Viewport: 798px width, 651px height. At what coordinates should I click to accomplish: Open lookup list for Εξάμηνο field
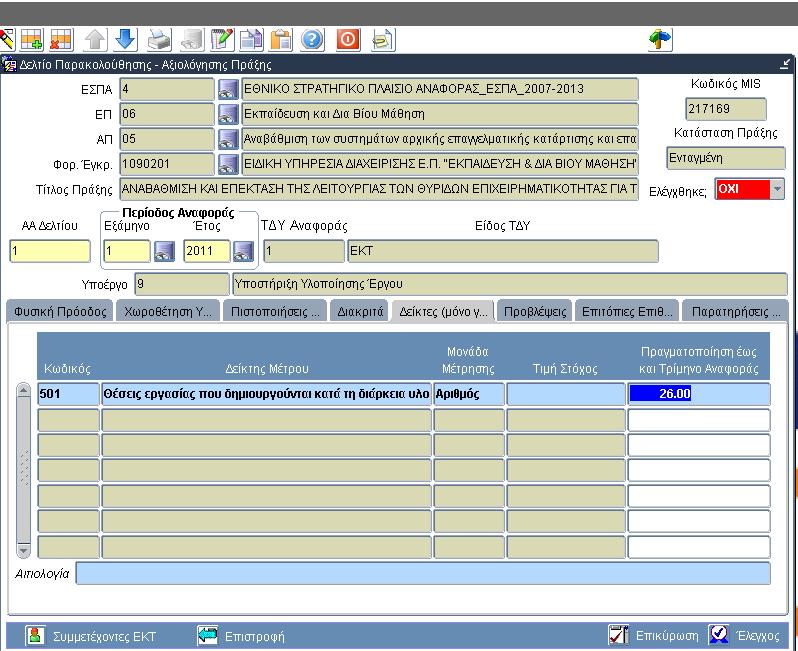pyautogui.click(x=164, y=251)
